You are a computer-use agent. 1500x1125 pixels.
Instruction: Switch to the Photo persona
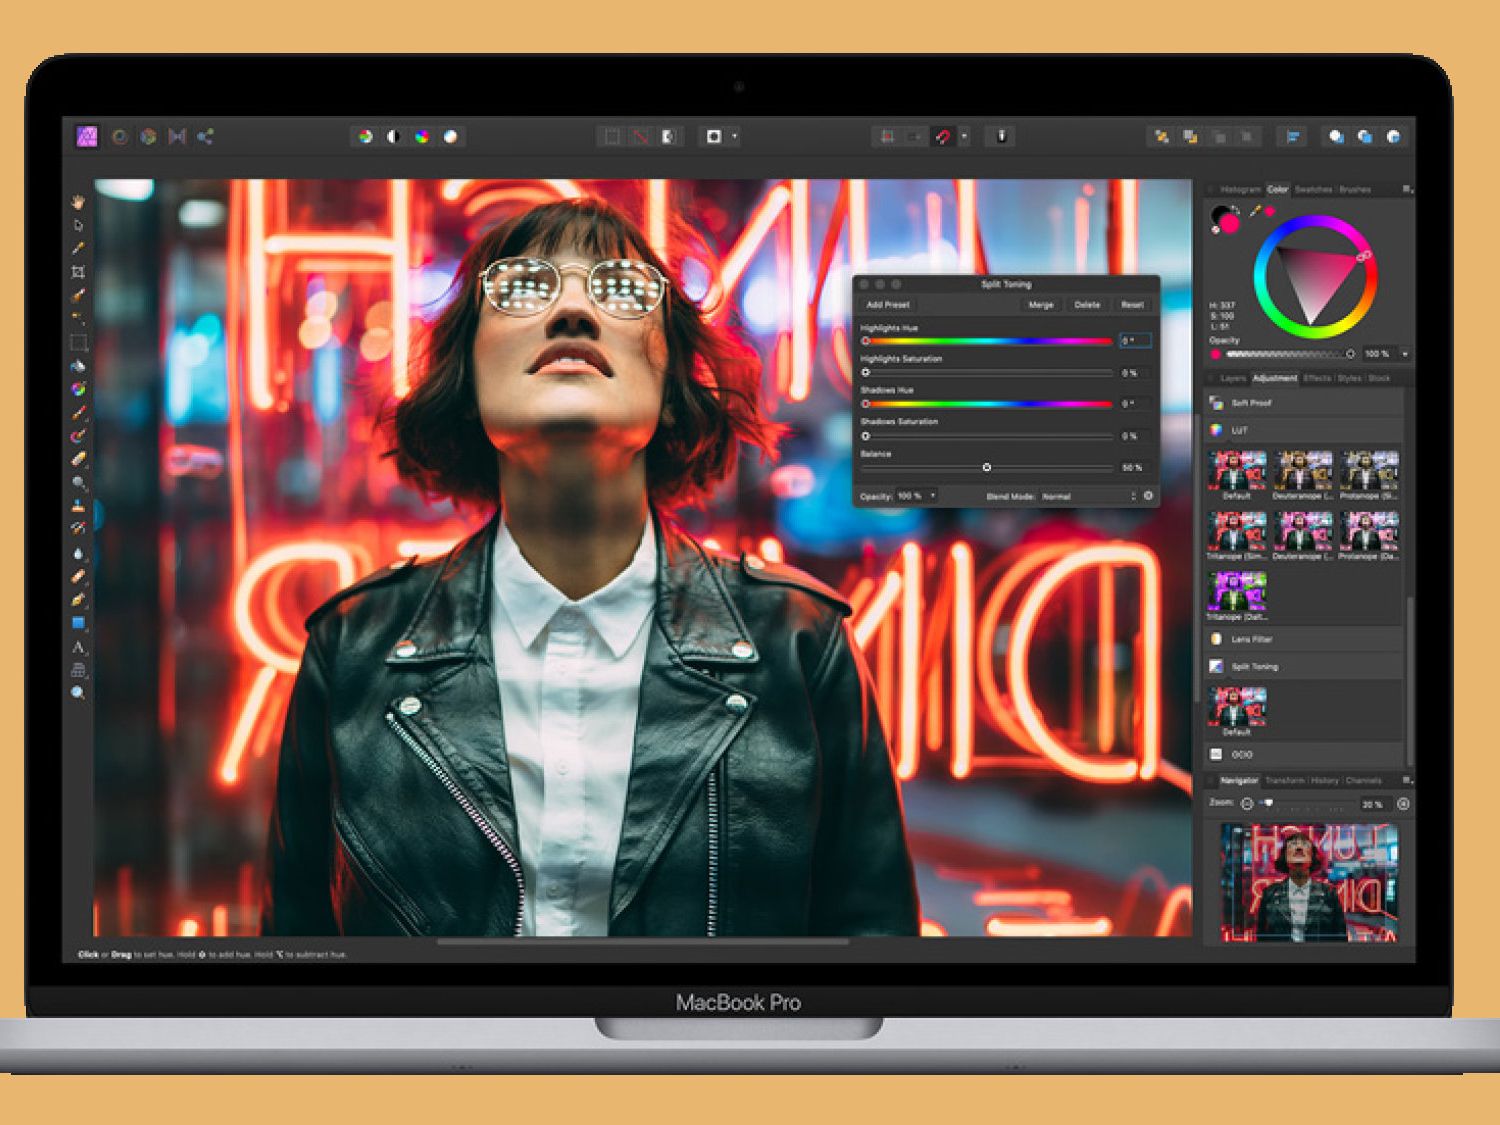click(x=87, y=136)
